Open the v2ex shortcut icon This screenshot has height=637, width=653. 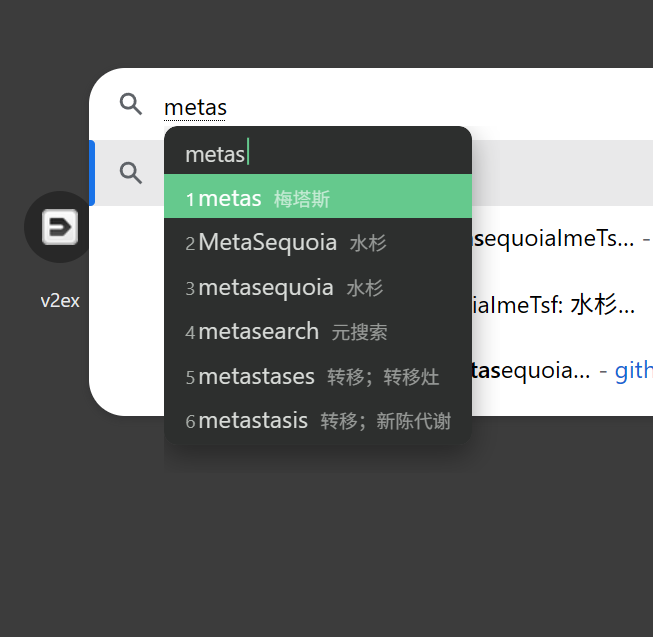click(60, 227)
